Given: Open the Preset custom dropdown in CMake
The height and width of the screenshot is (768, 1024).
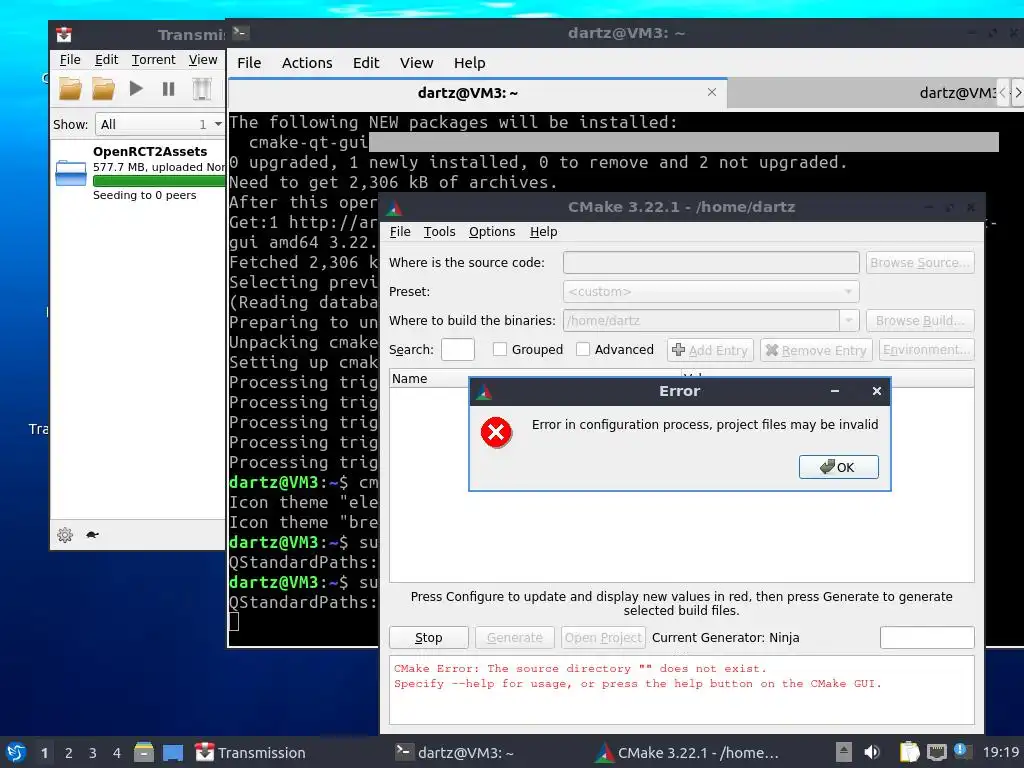Looking at the screenshot, I should [711, 292].
